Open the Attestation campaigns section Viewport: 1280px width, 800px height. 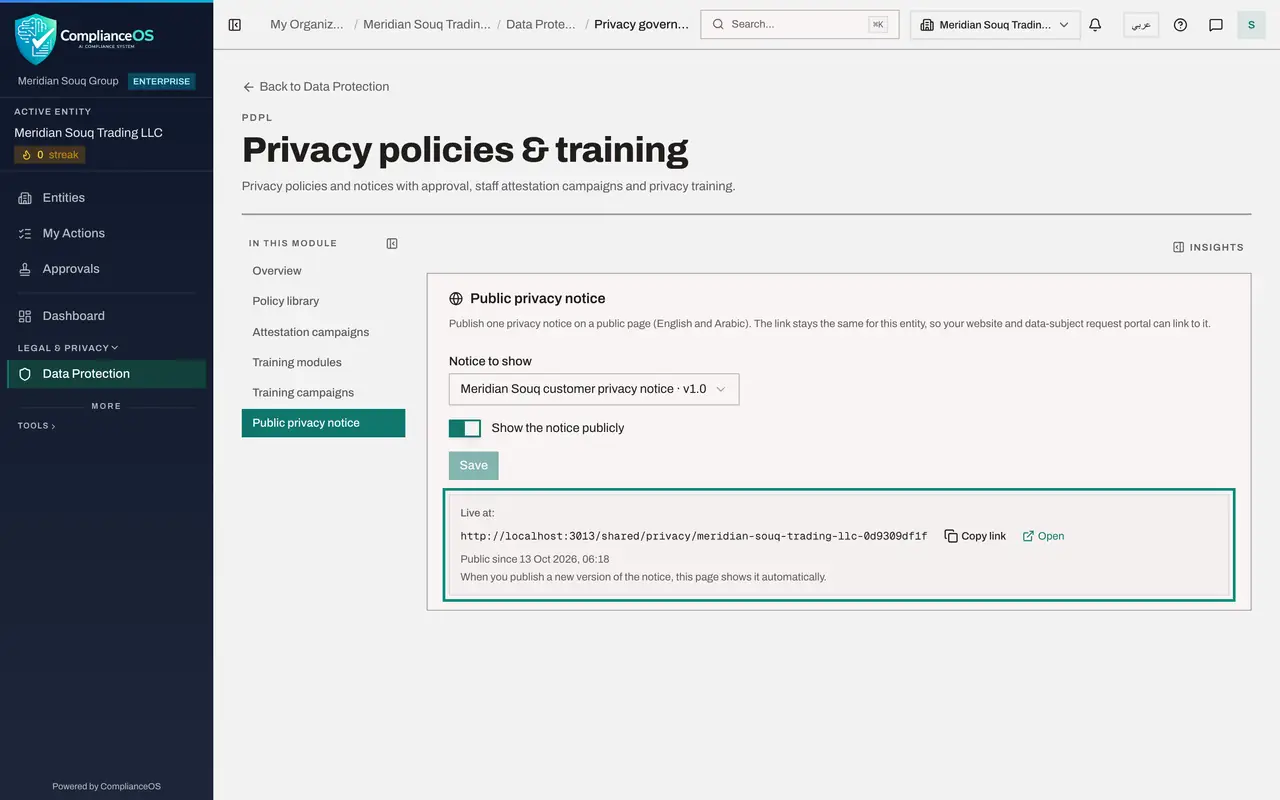click(x=323, y=332)
